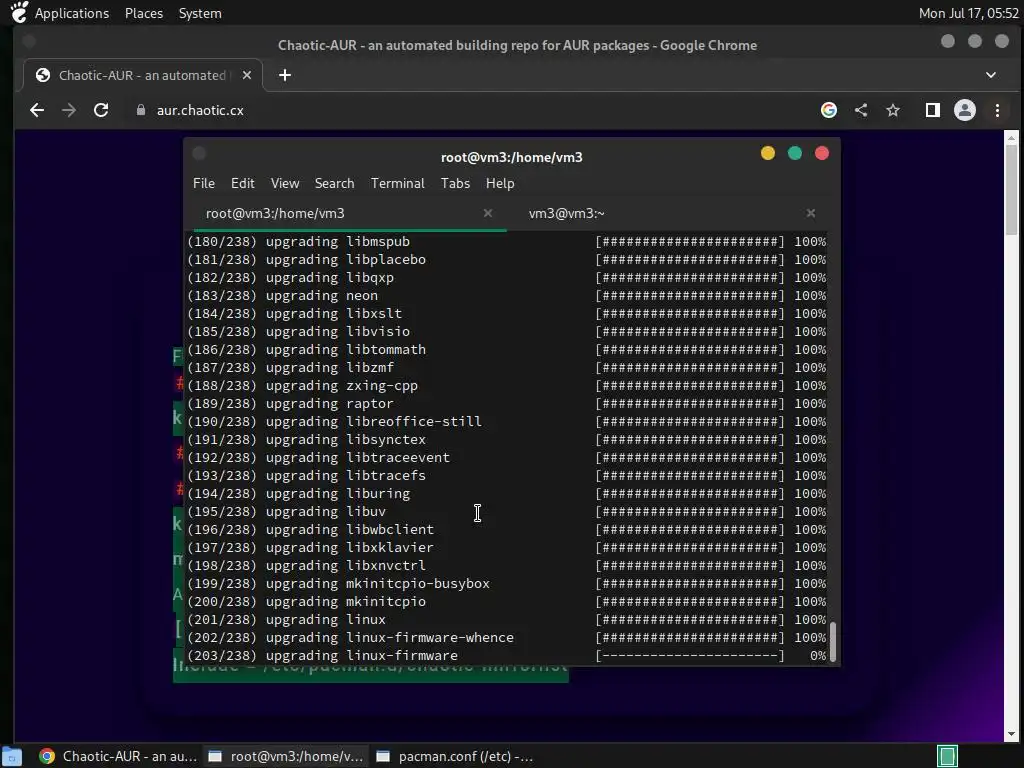The image size is (1024, 768).
Task: Click the 'upgrading neon' line
Action: [321, 296]
